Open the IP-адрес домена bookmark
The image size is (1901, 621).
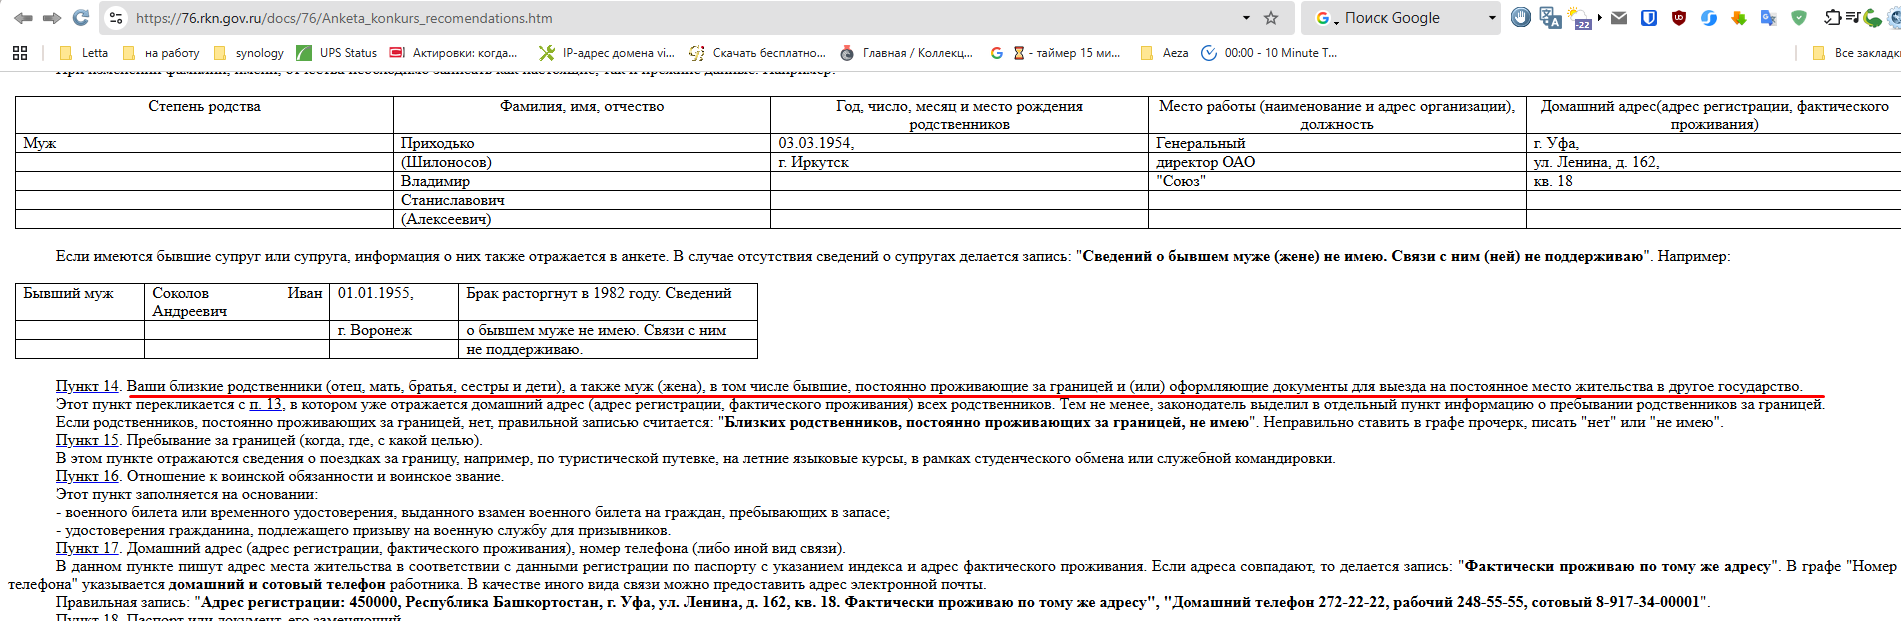[x=607, y=53]
